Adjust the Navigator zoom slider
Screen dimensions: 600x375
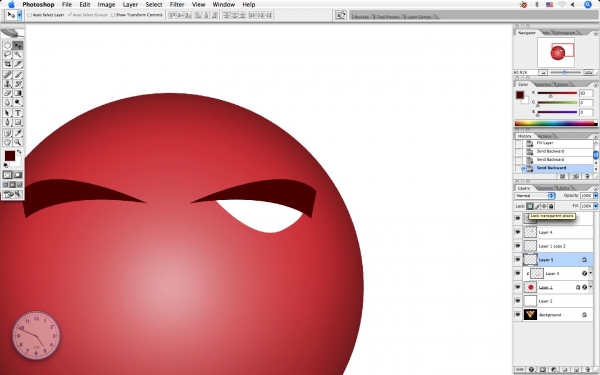click(565, 72)
